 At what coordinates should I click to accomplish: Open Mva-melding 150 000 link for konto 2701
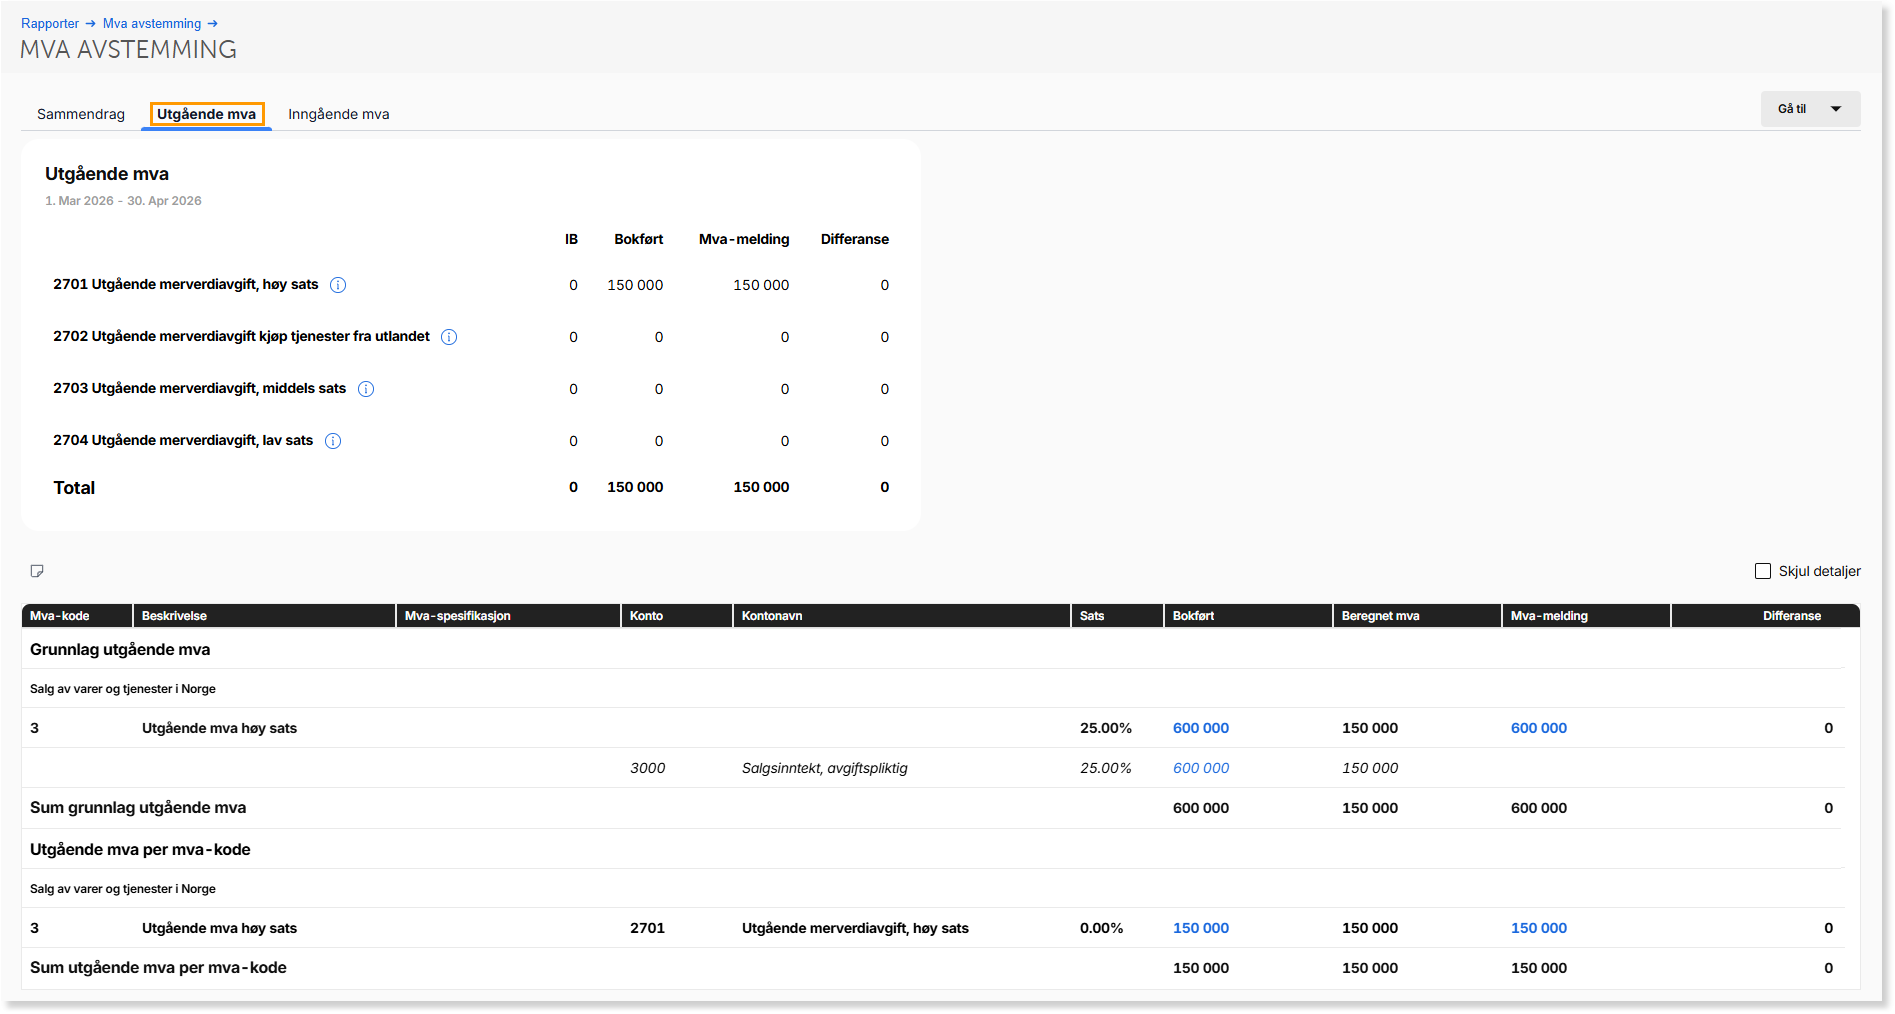pos(1539,928)
